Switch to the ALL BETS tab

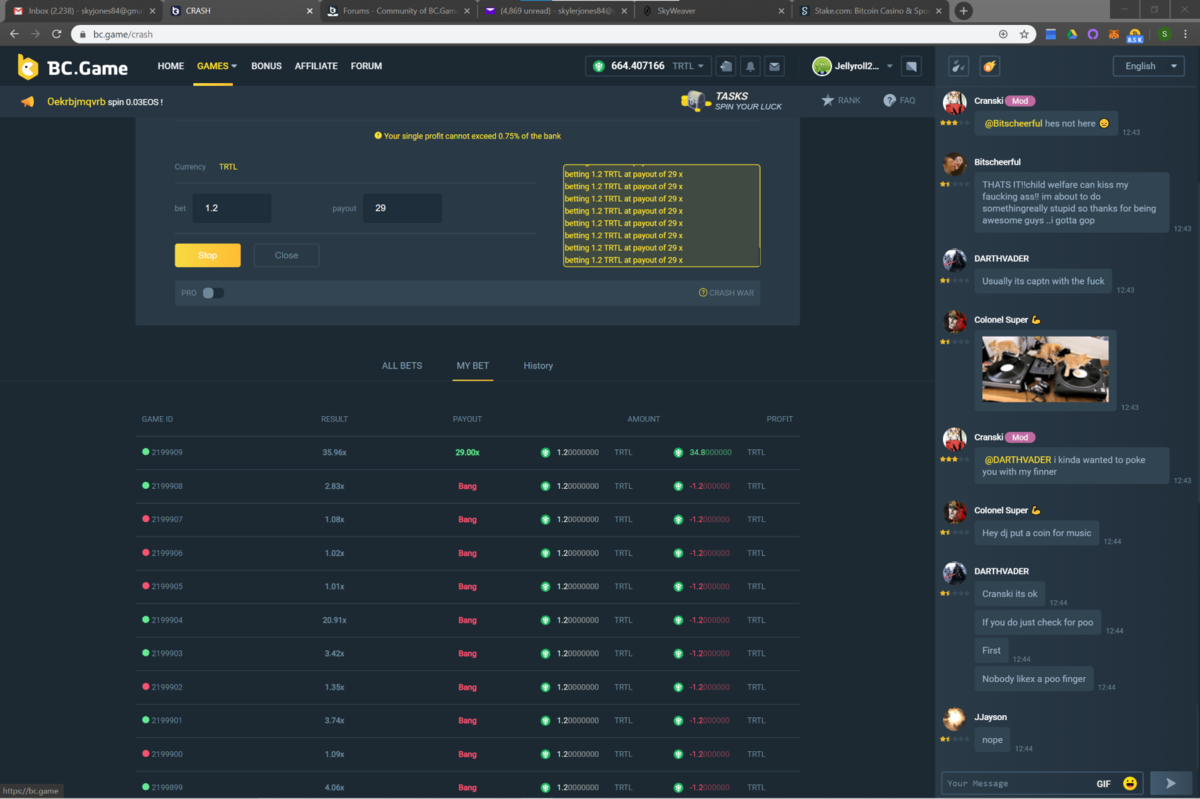pos(402,366)
